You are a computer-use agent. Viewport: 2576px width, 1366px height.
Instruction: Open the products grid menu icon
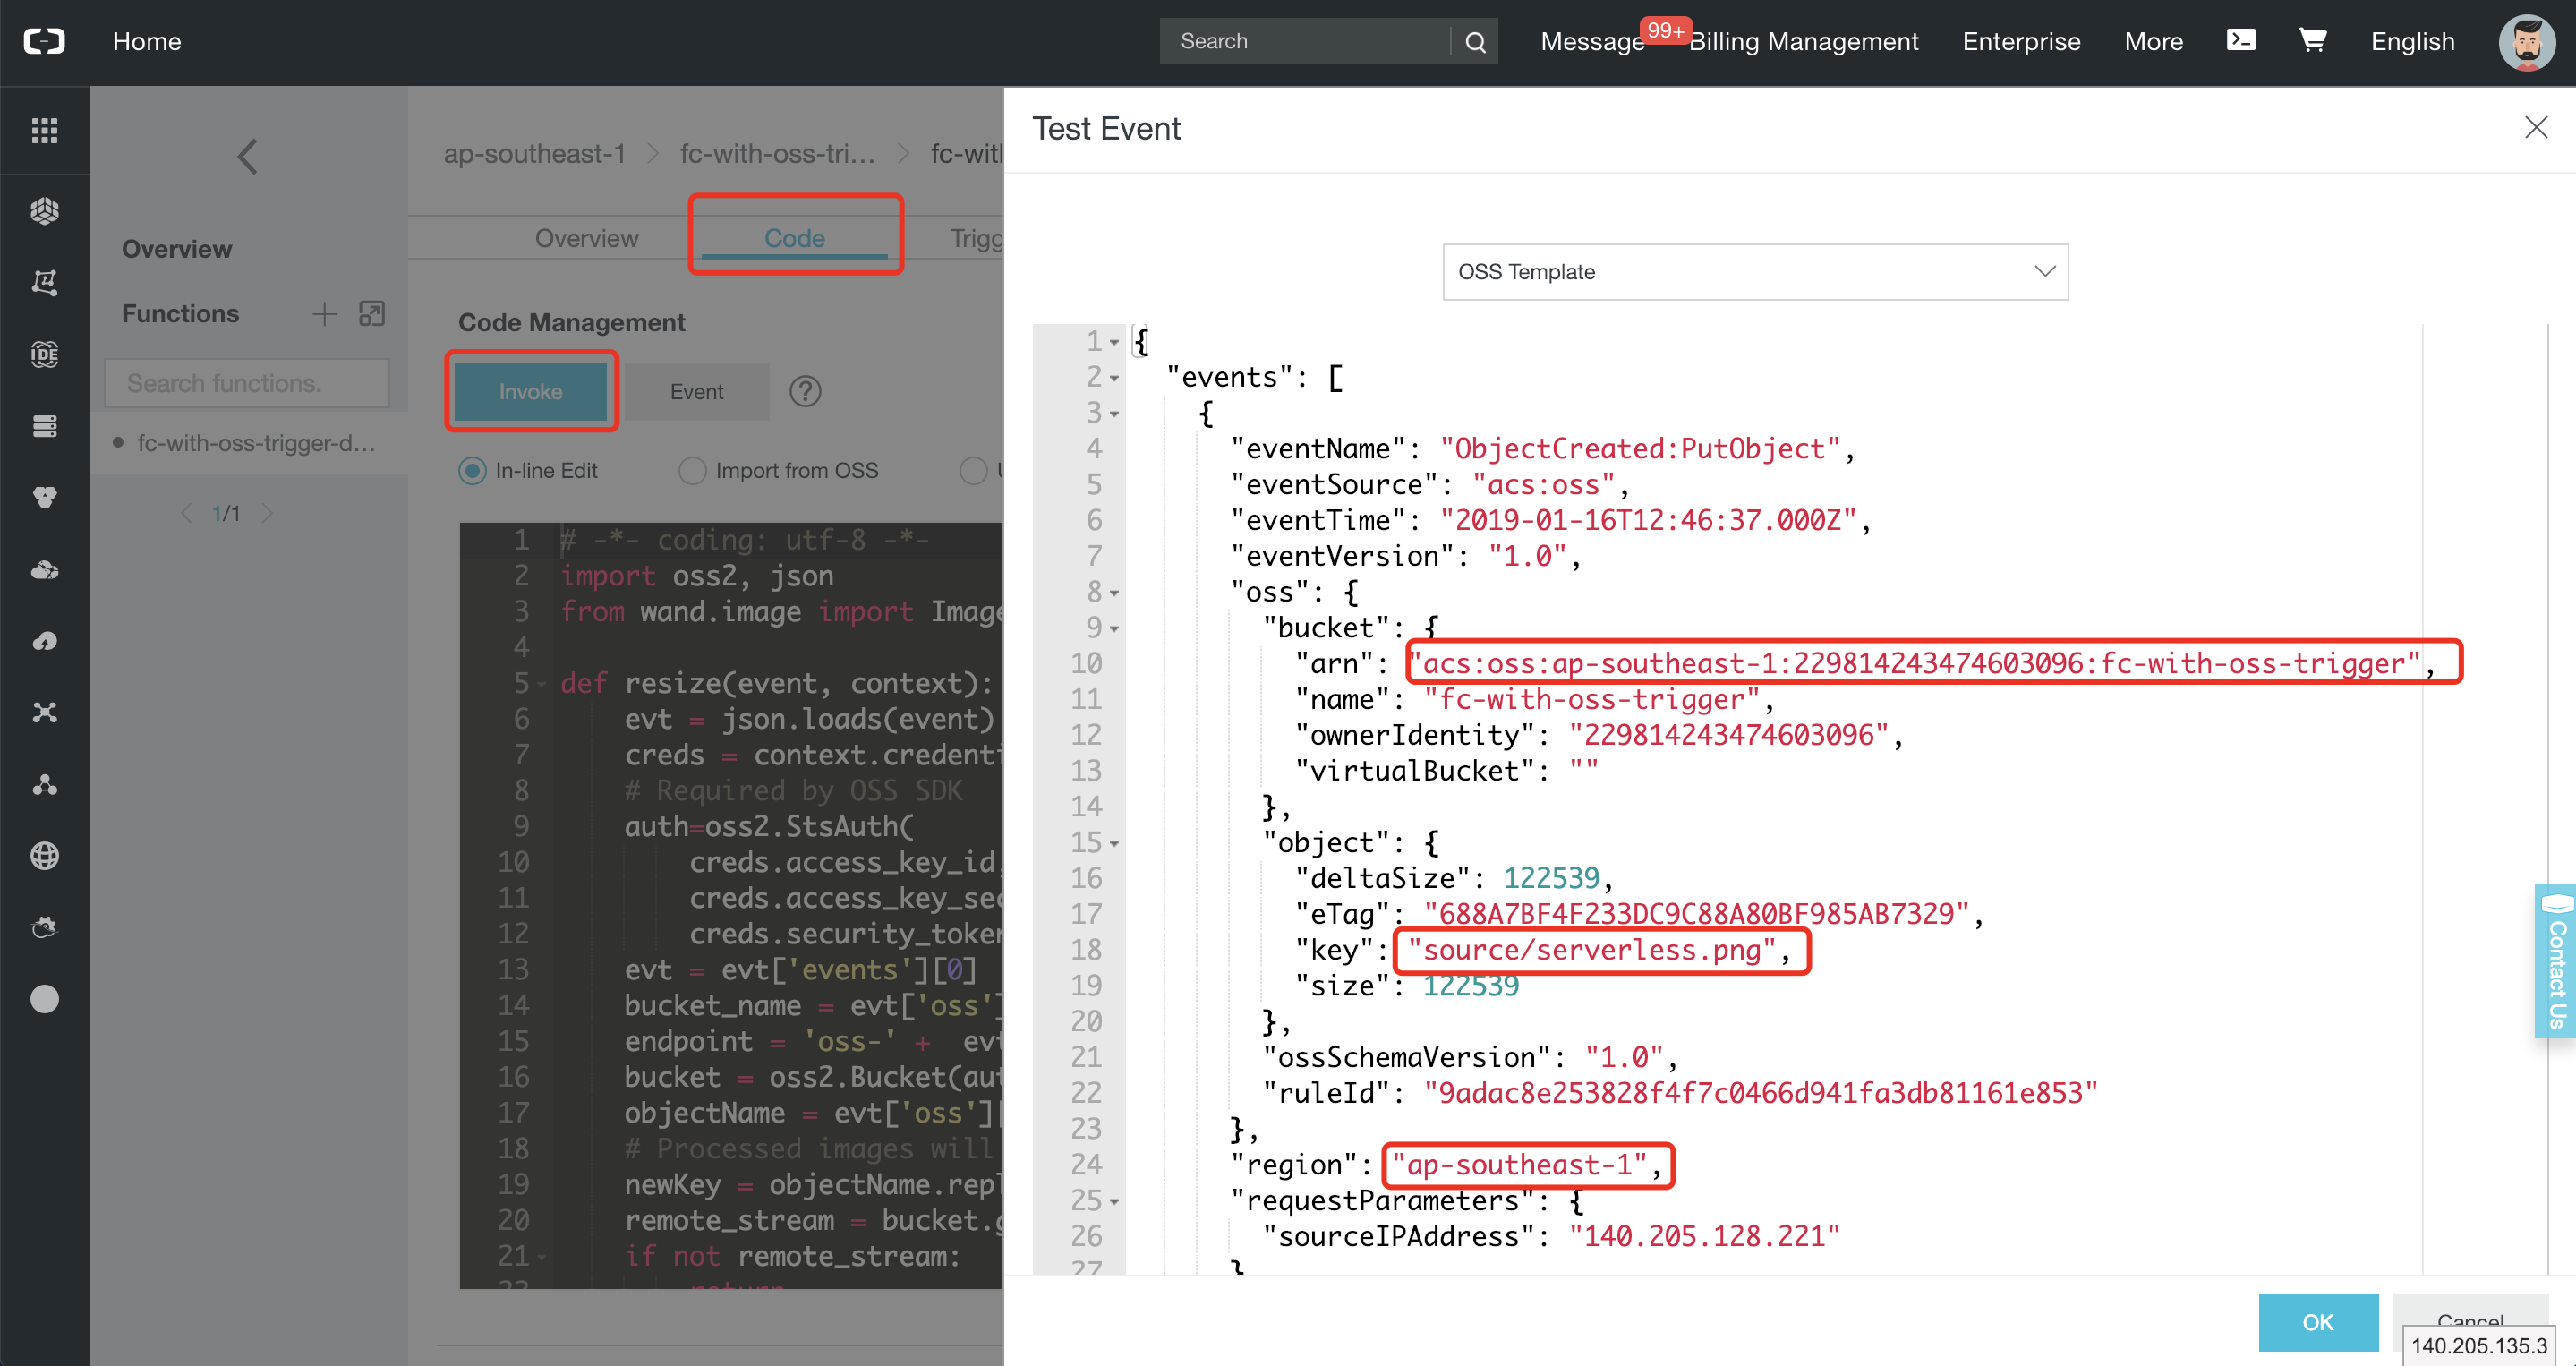pos(44,130)
